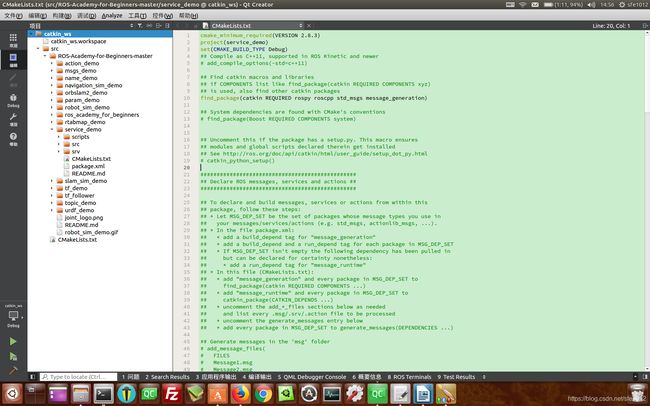Close the CMakeLists.txt document with X
Screen dimensions: 650x406
(309, 26)
